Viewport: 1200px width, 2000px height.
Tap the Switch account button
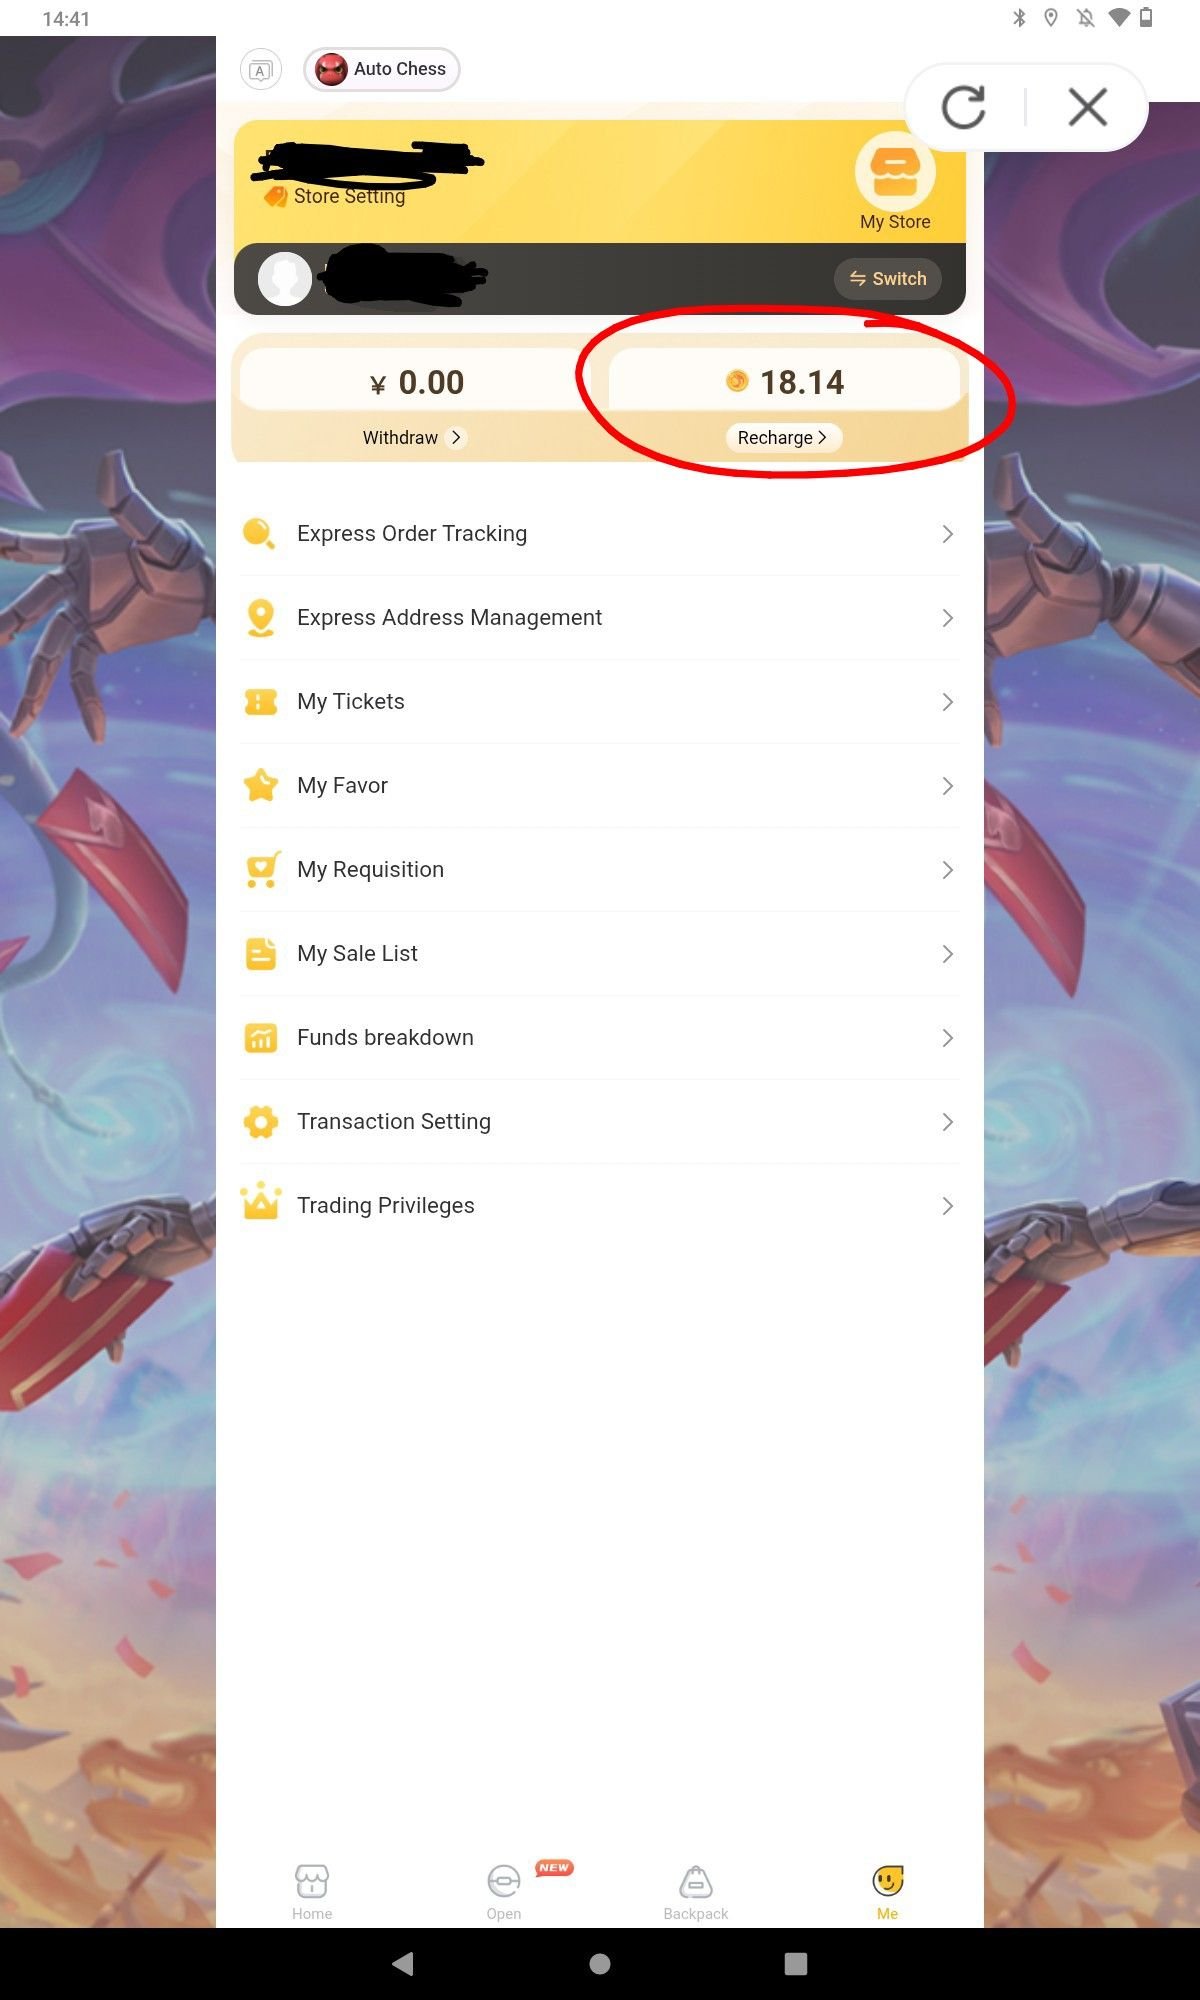coord(888,279)
